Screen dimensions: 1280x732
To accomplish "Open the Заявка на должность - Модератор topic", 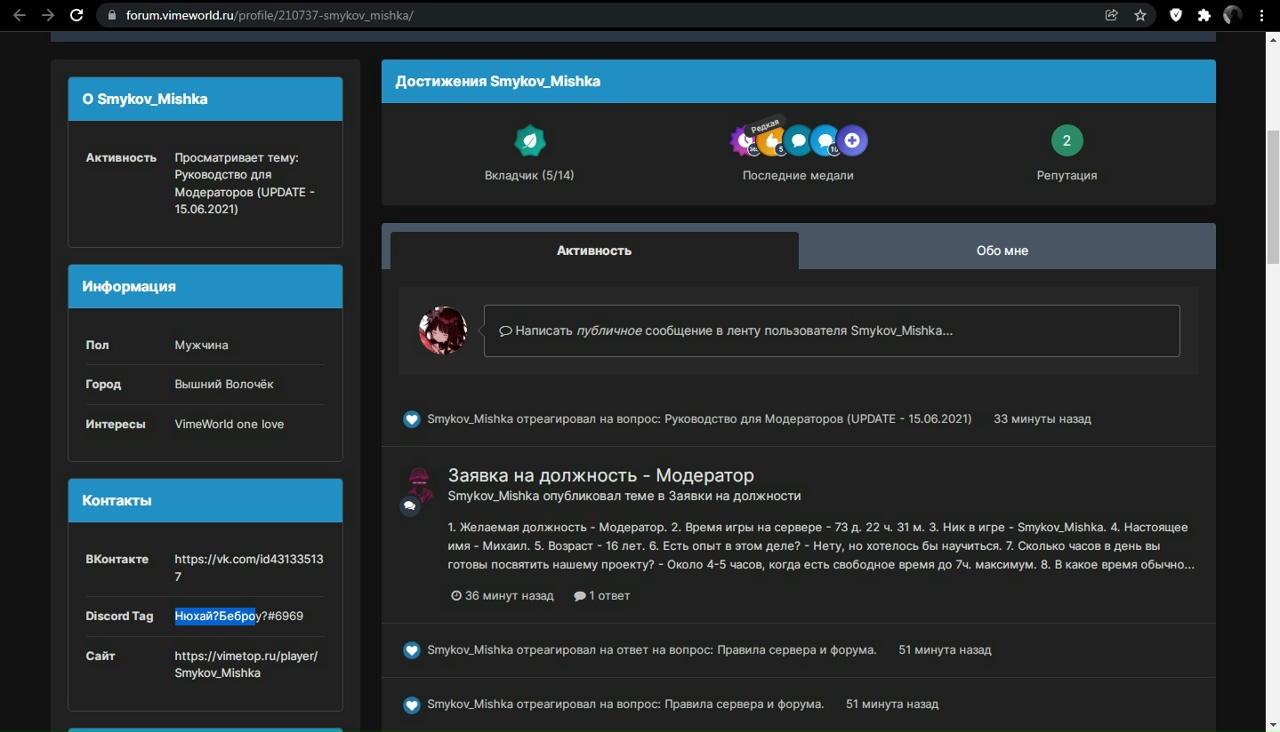I will click(600, 475).
